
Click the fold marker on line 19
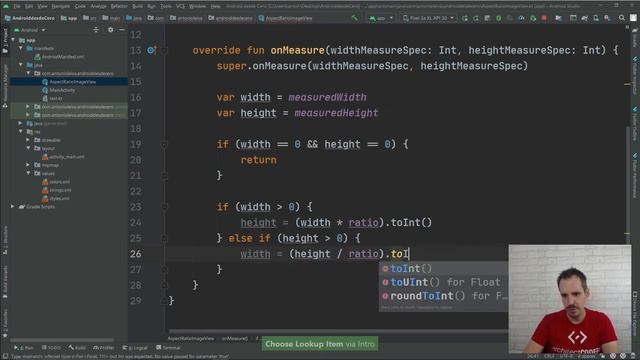(164, 144)
